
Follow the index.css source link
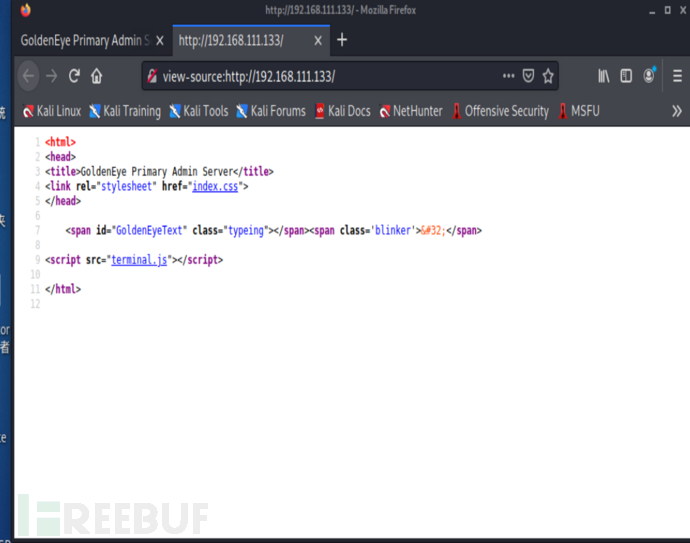(x=215, y=186)
